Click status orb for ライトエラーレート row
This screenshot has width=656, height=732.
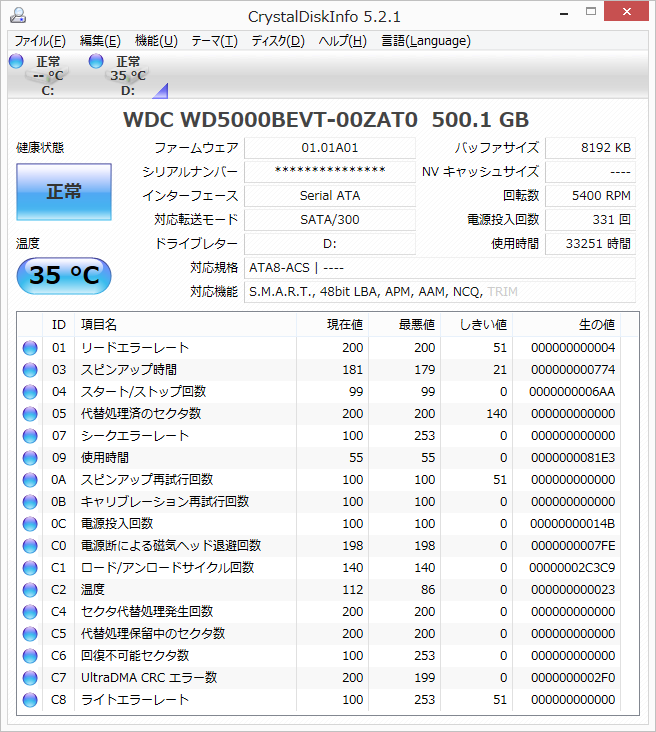point(30,700)
